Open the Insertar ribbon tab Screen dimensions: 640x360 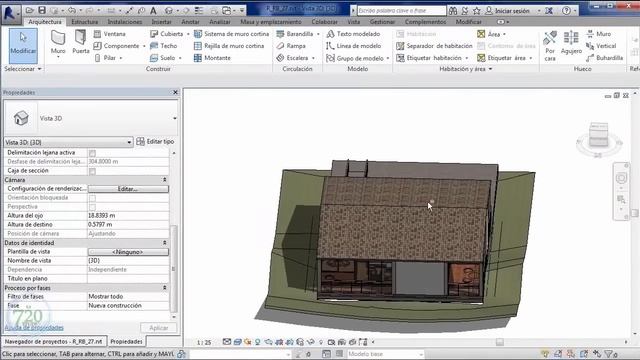coord(161,22)
